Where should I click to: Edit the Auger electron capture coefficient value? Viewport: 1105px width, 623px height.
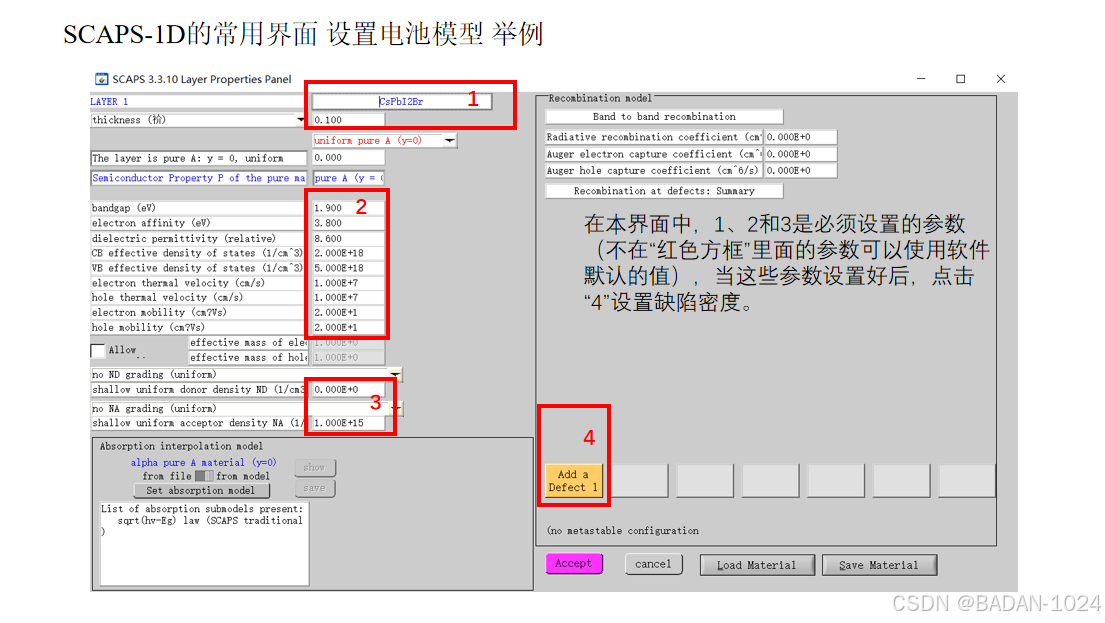click(801, 154)
